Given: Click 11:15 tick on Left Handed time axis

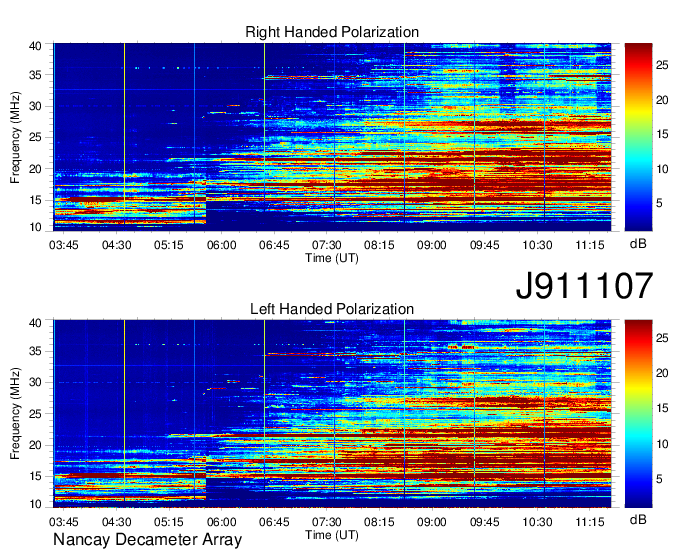Looking at the screenshot, I should click(x=590, y=522).
